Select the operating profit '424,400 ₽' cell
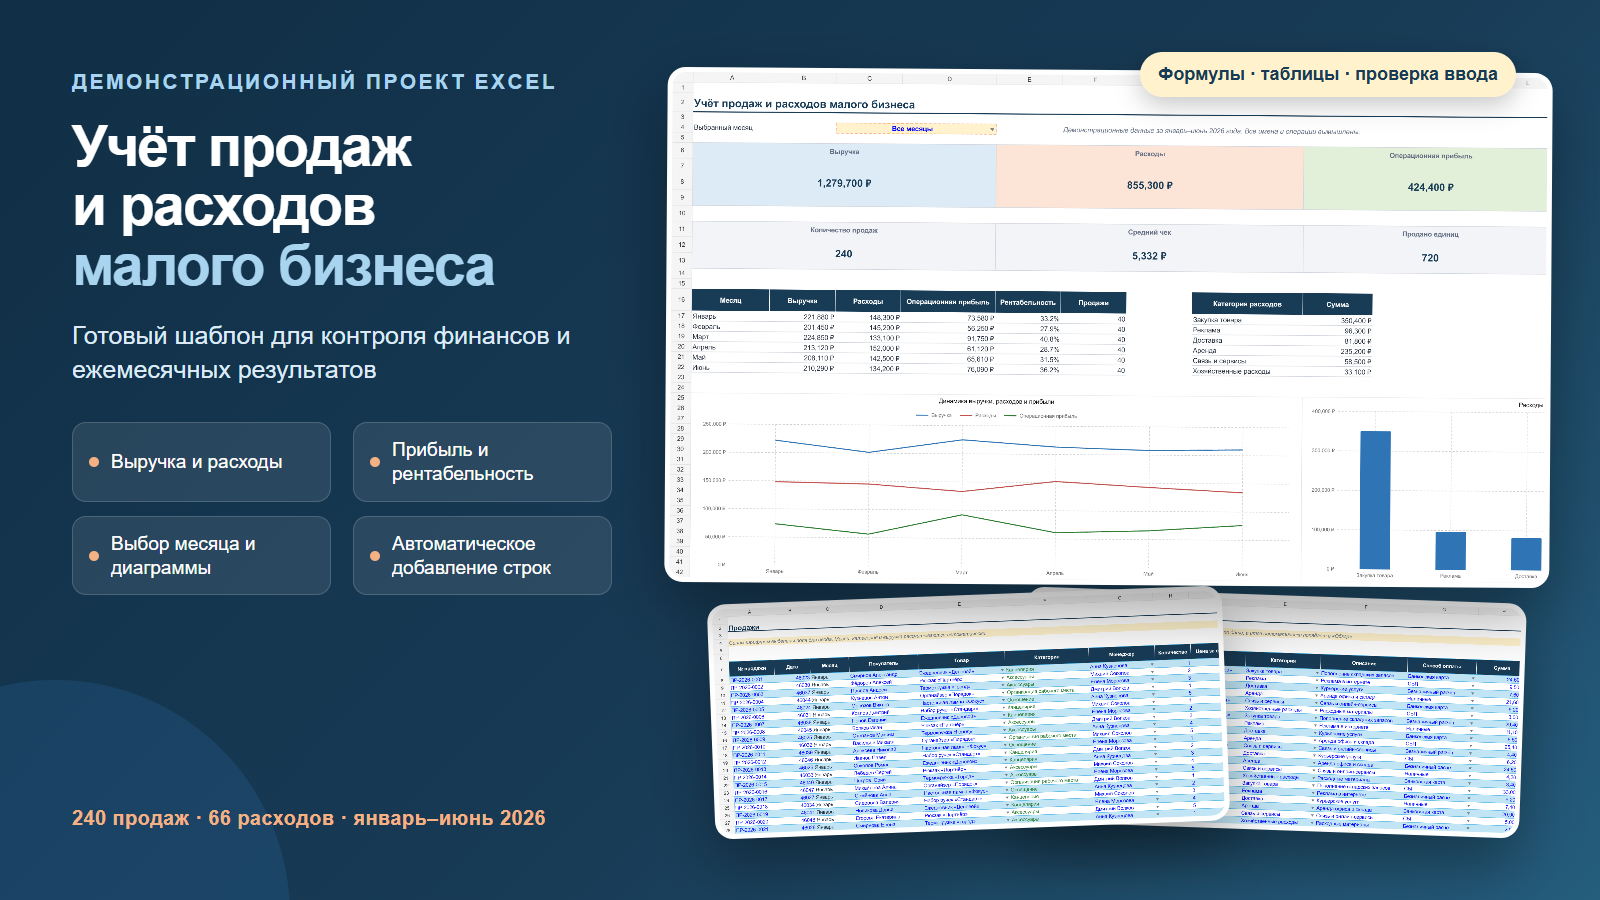The height and width of the screenshot is (900, 1600). (1430, 187)
